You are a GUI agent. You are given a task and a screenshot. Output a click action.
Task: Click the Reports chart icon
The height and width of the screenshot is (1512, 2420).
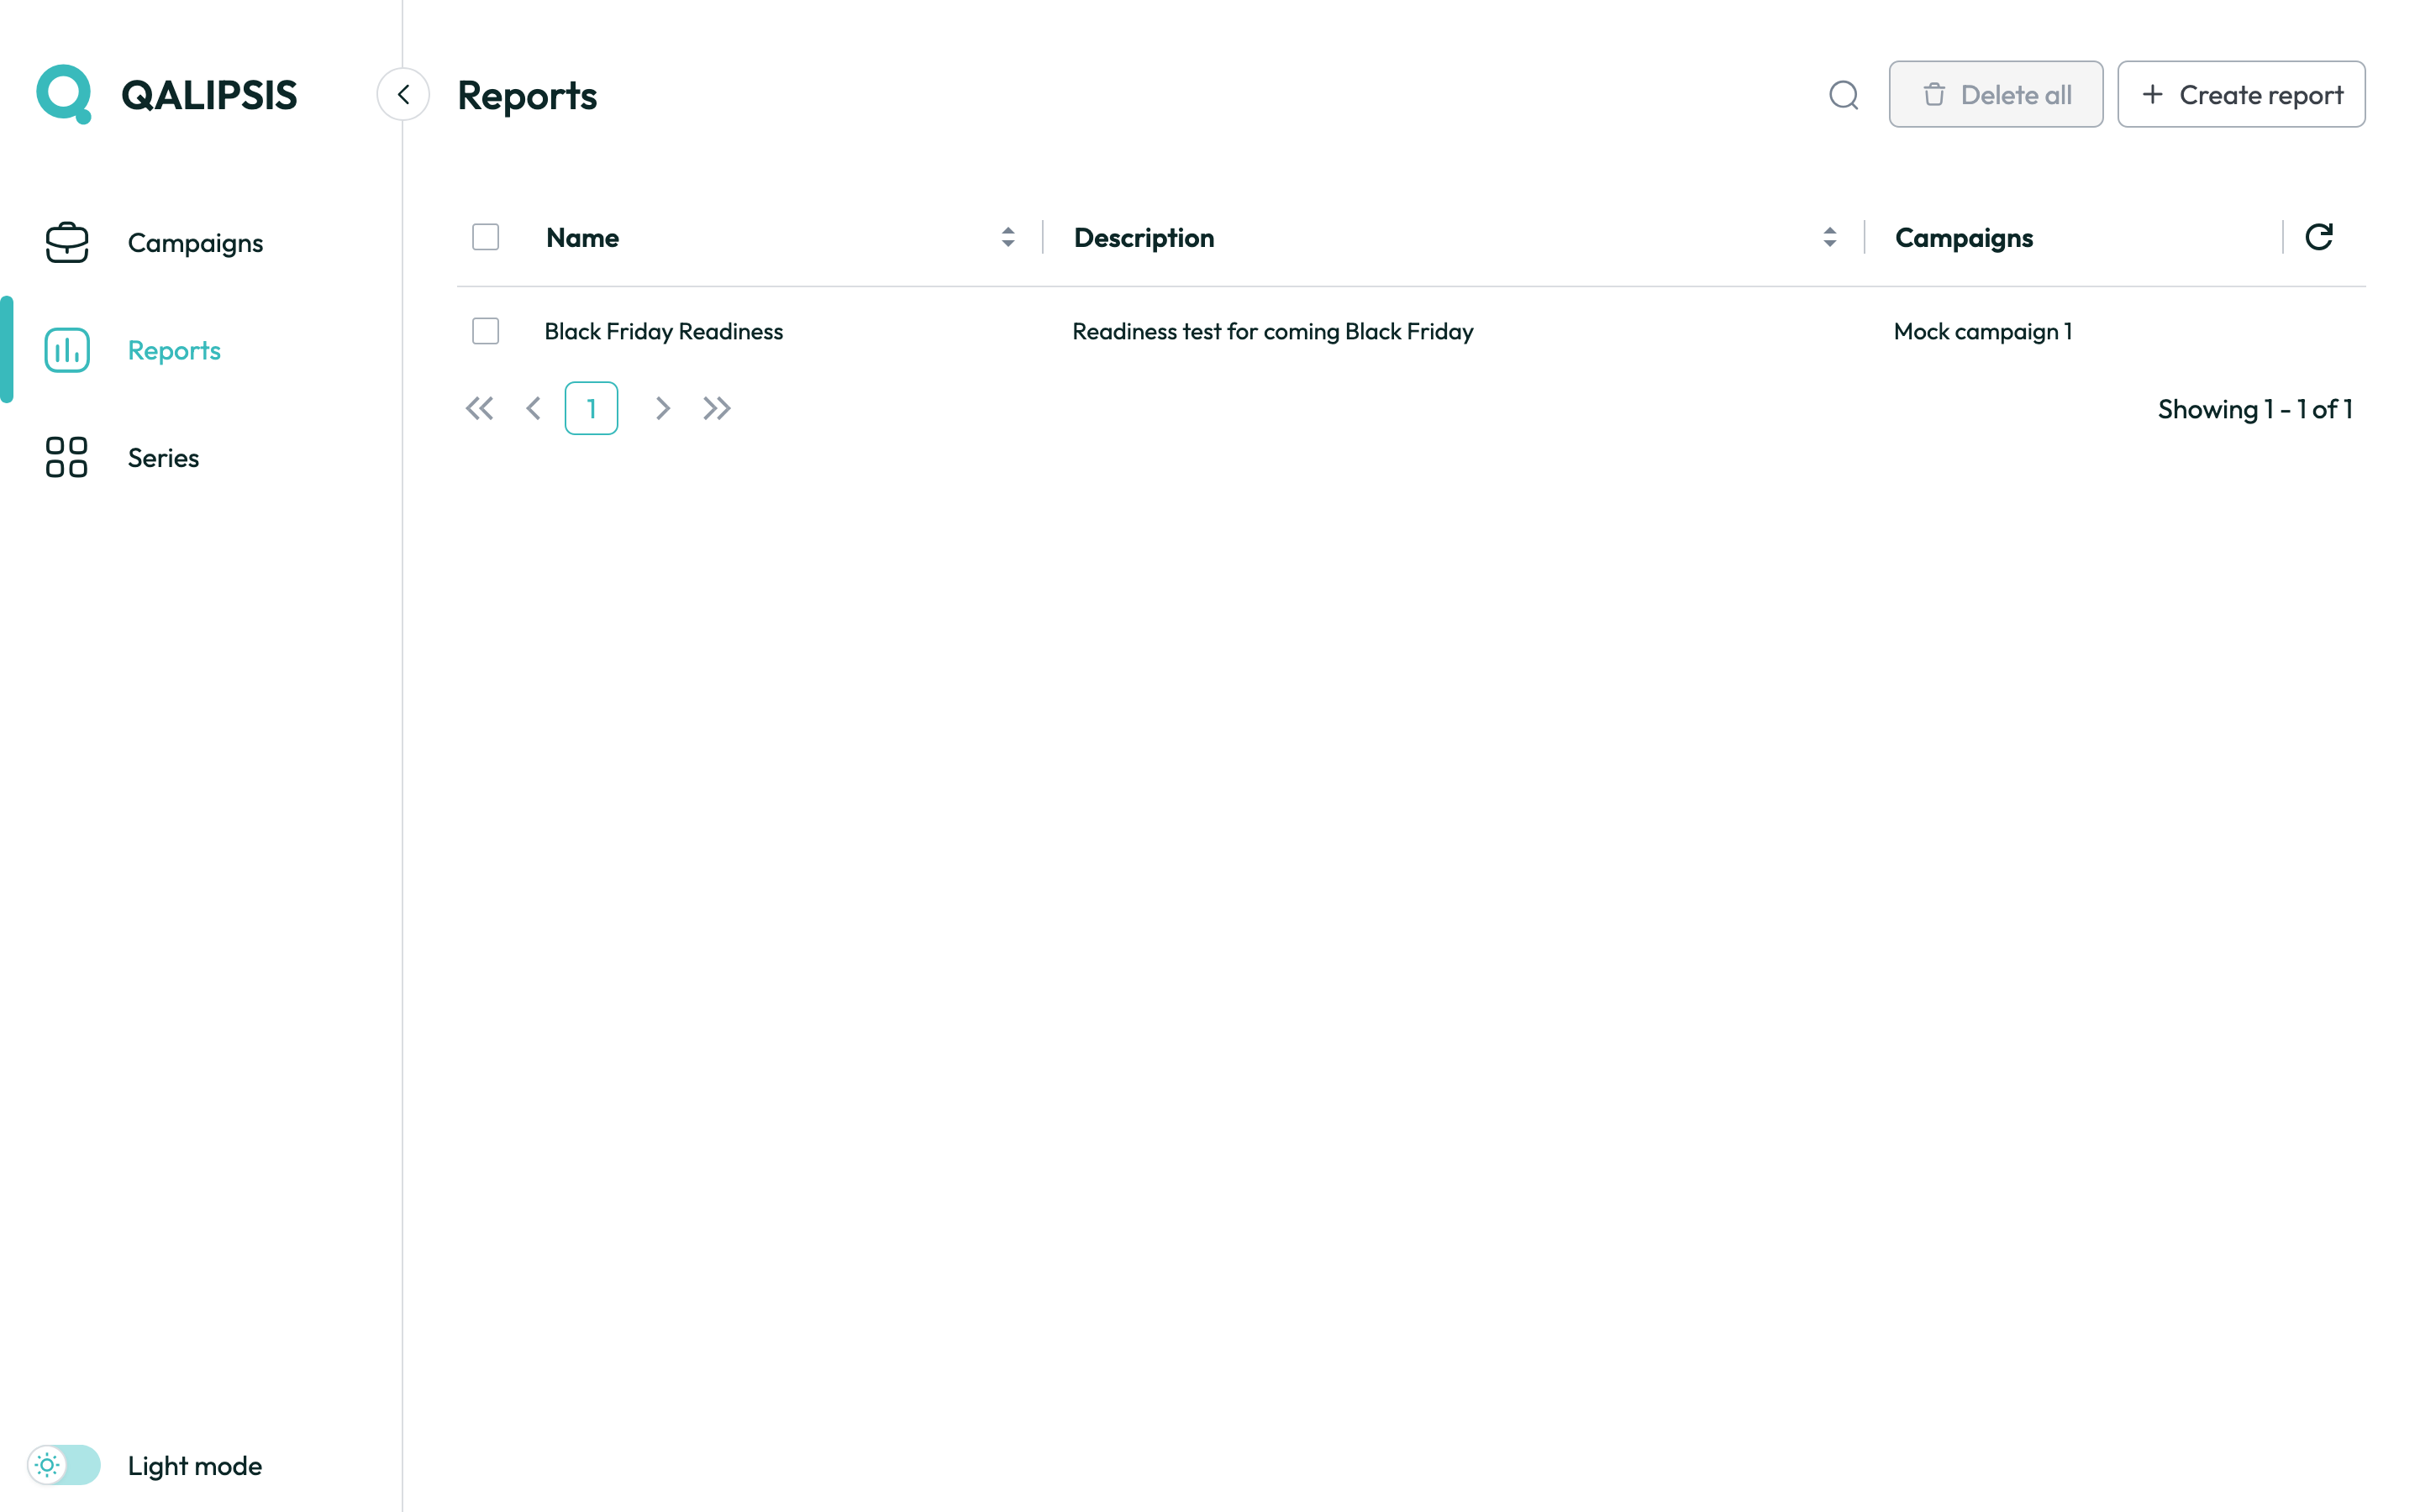coord(67,350)
